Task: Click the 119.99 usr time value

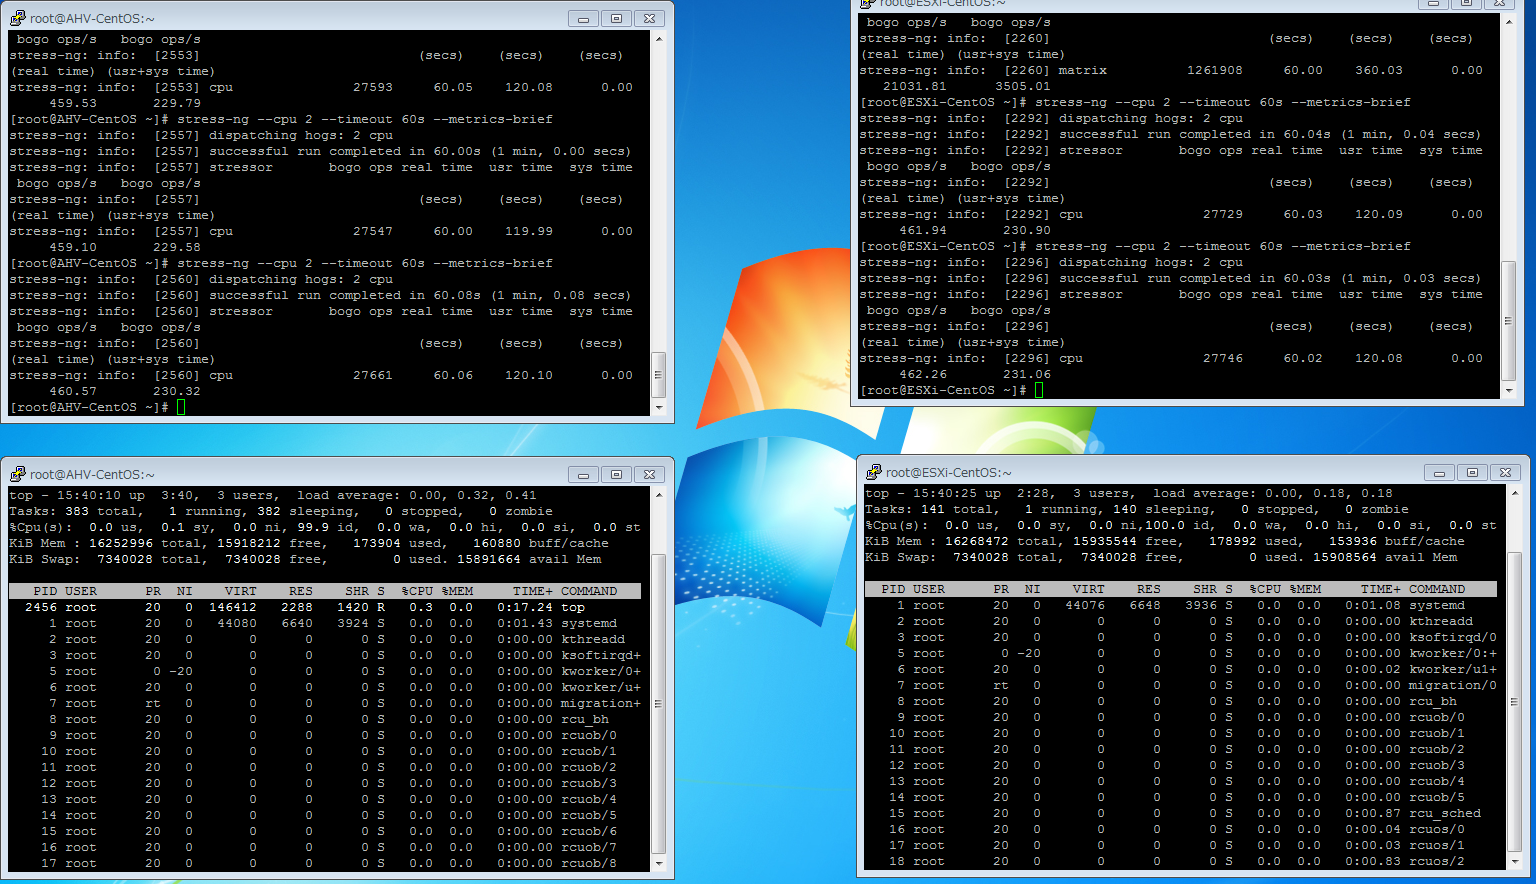Action: pos(529,231)
